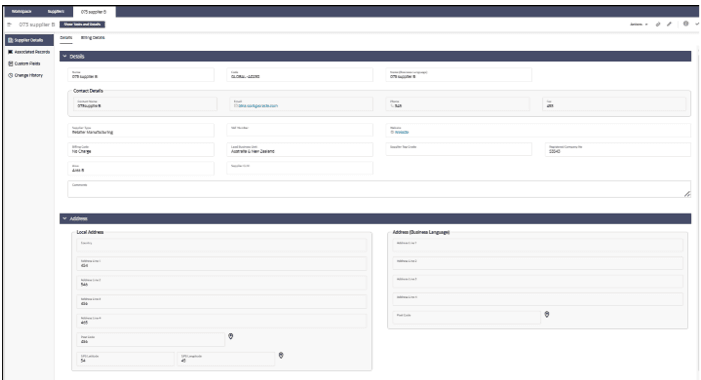The width and height of the screenshot is (701, 380).
Task: Click the supplier icon beside the page title
Action: tap(10, 25)
